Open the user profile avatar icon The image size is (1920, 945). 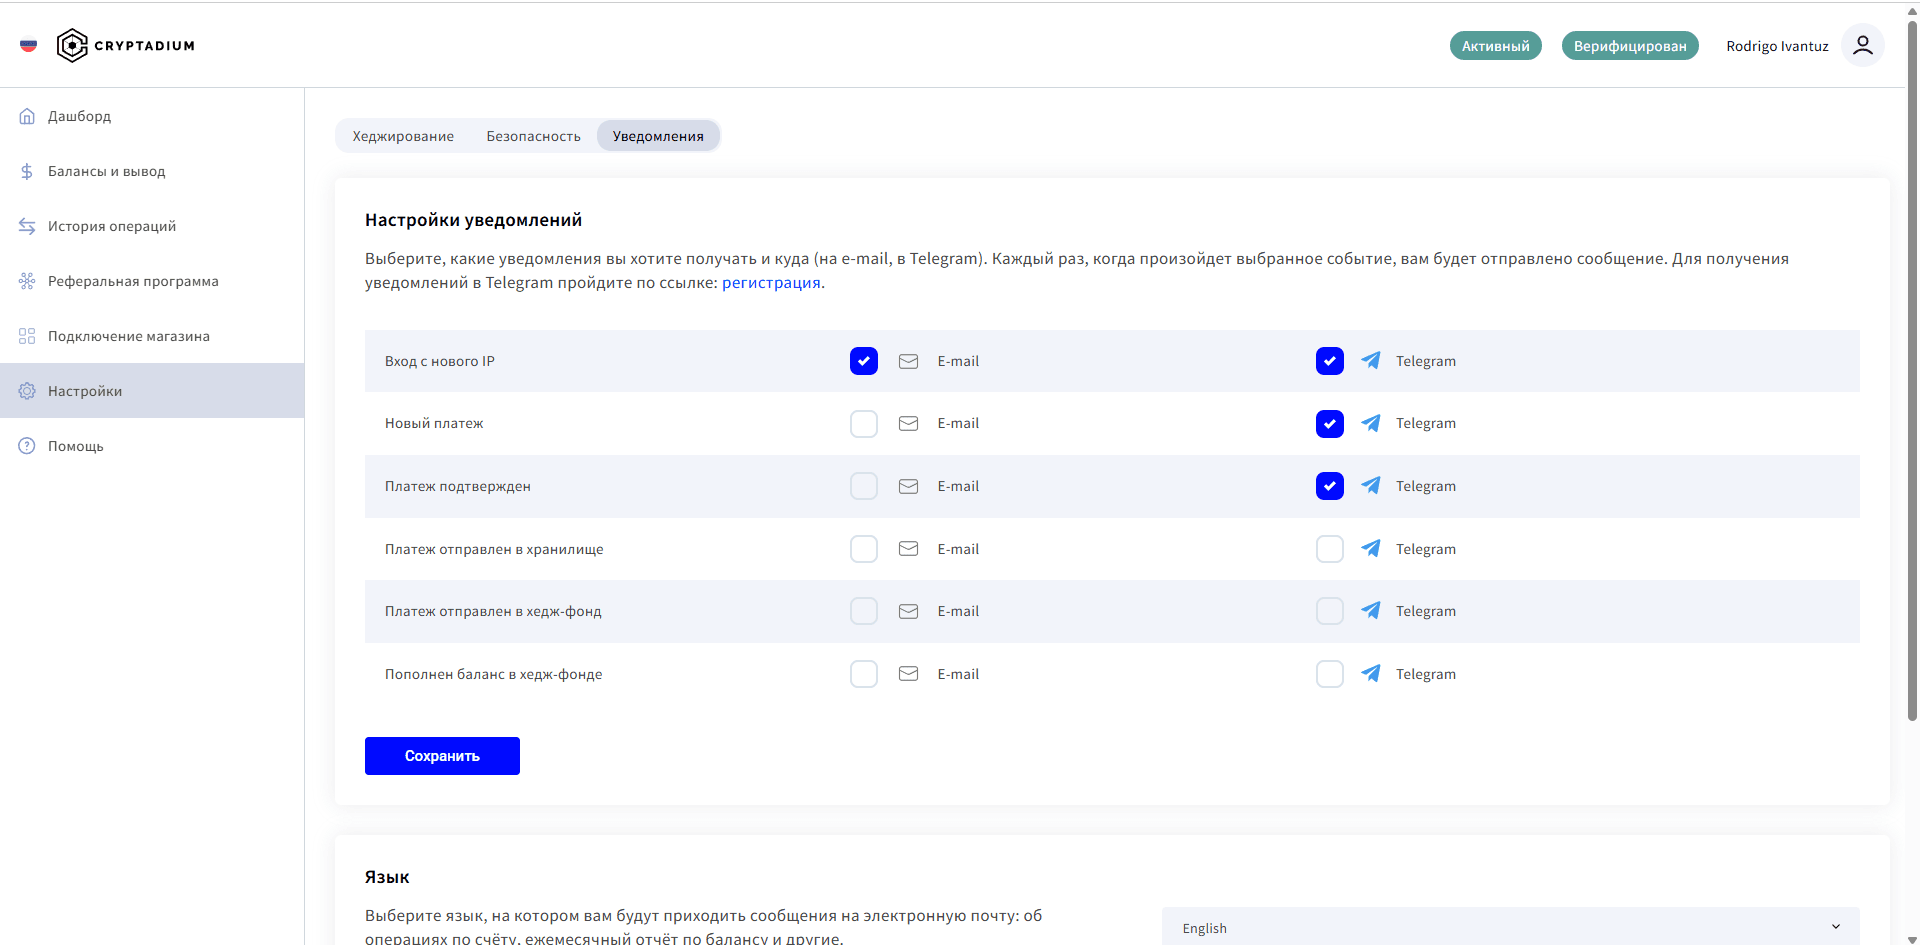[1863, 45]
